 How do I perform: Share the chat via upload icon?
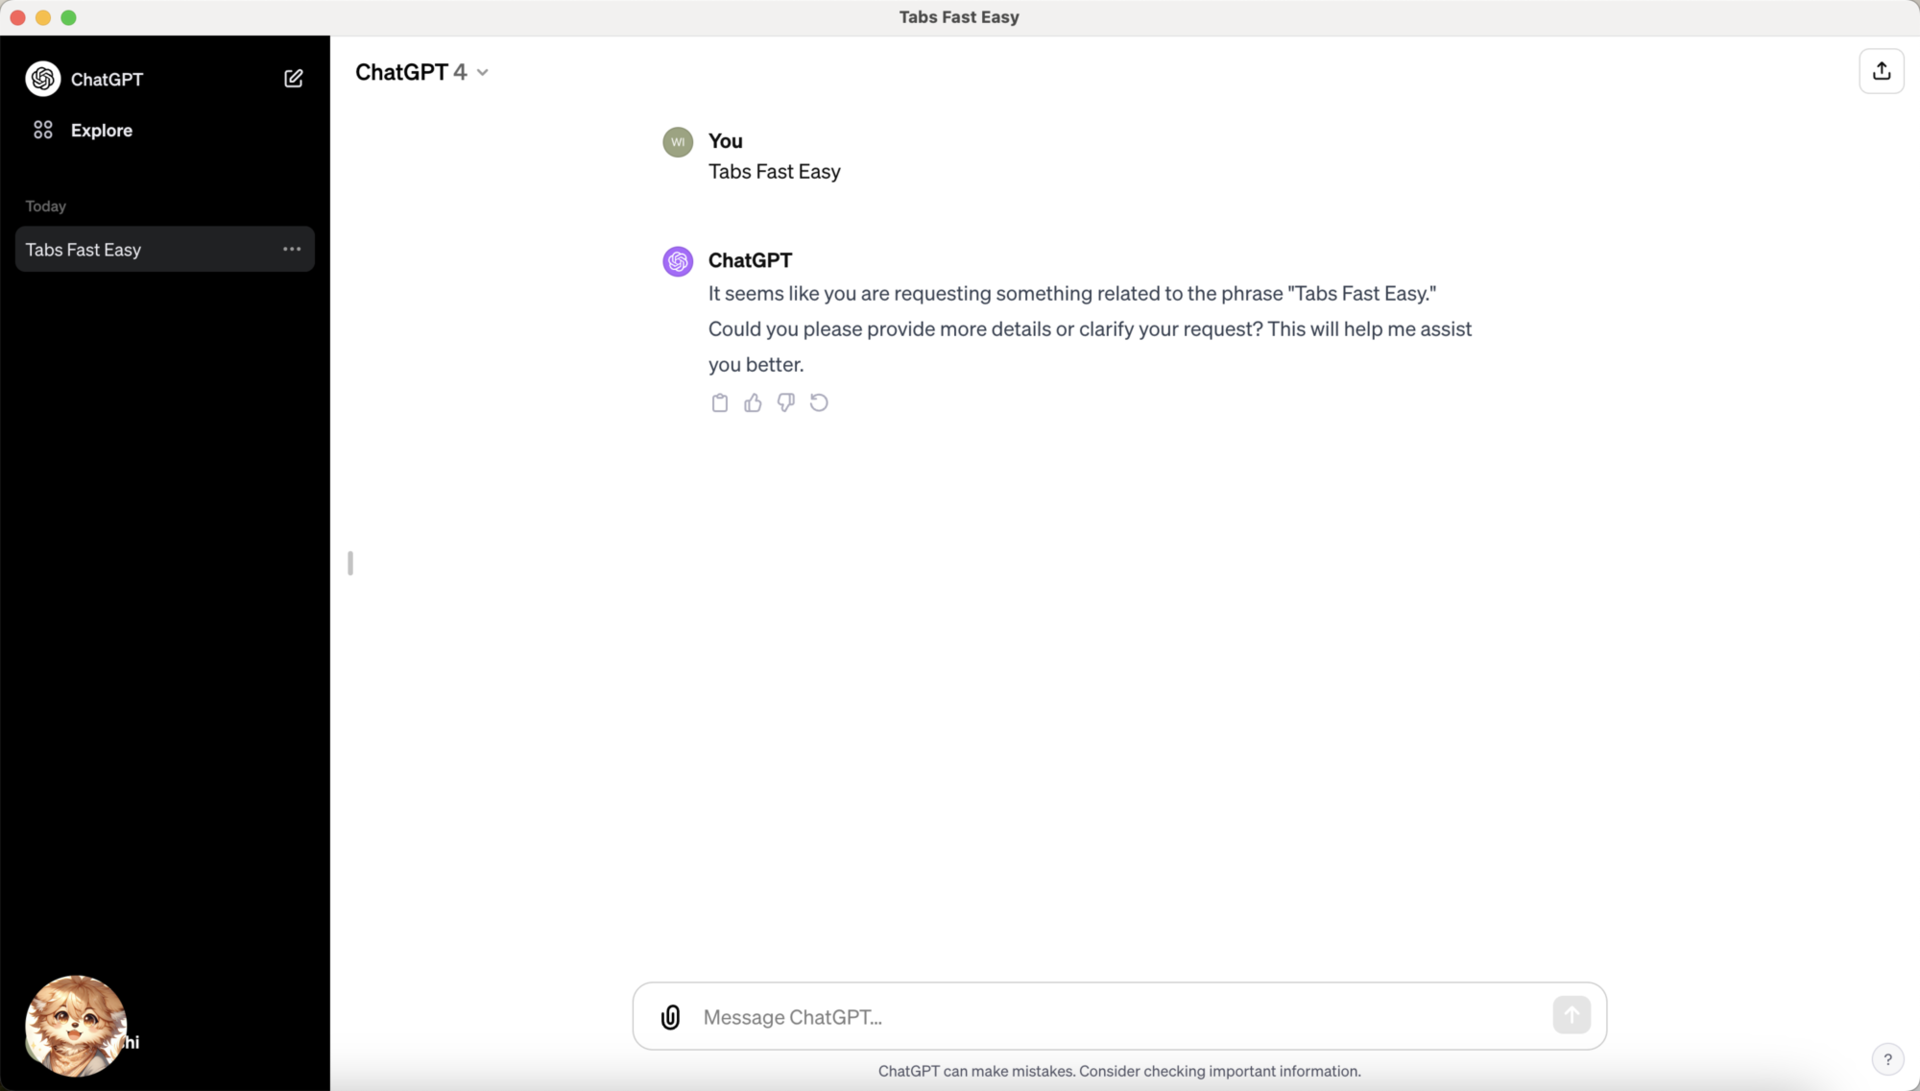(x=1881, y=71)
